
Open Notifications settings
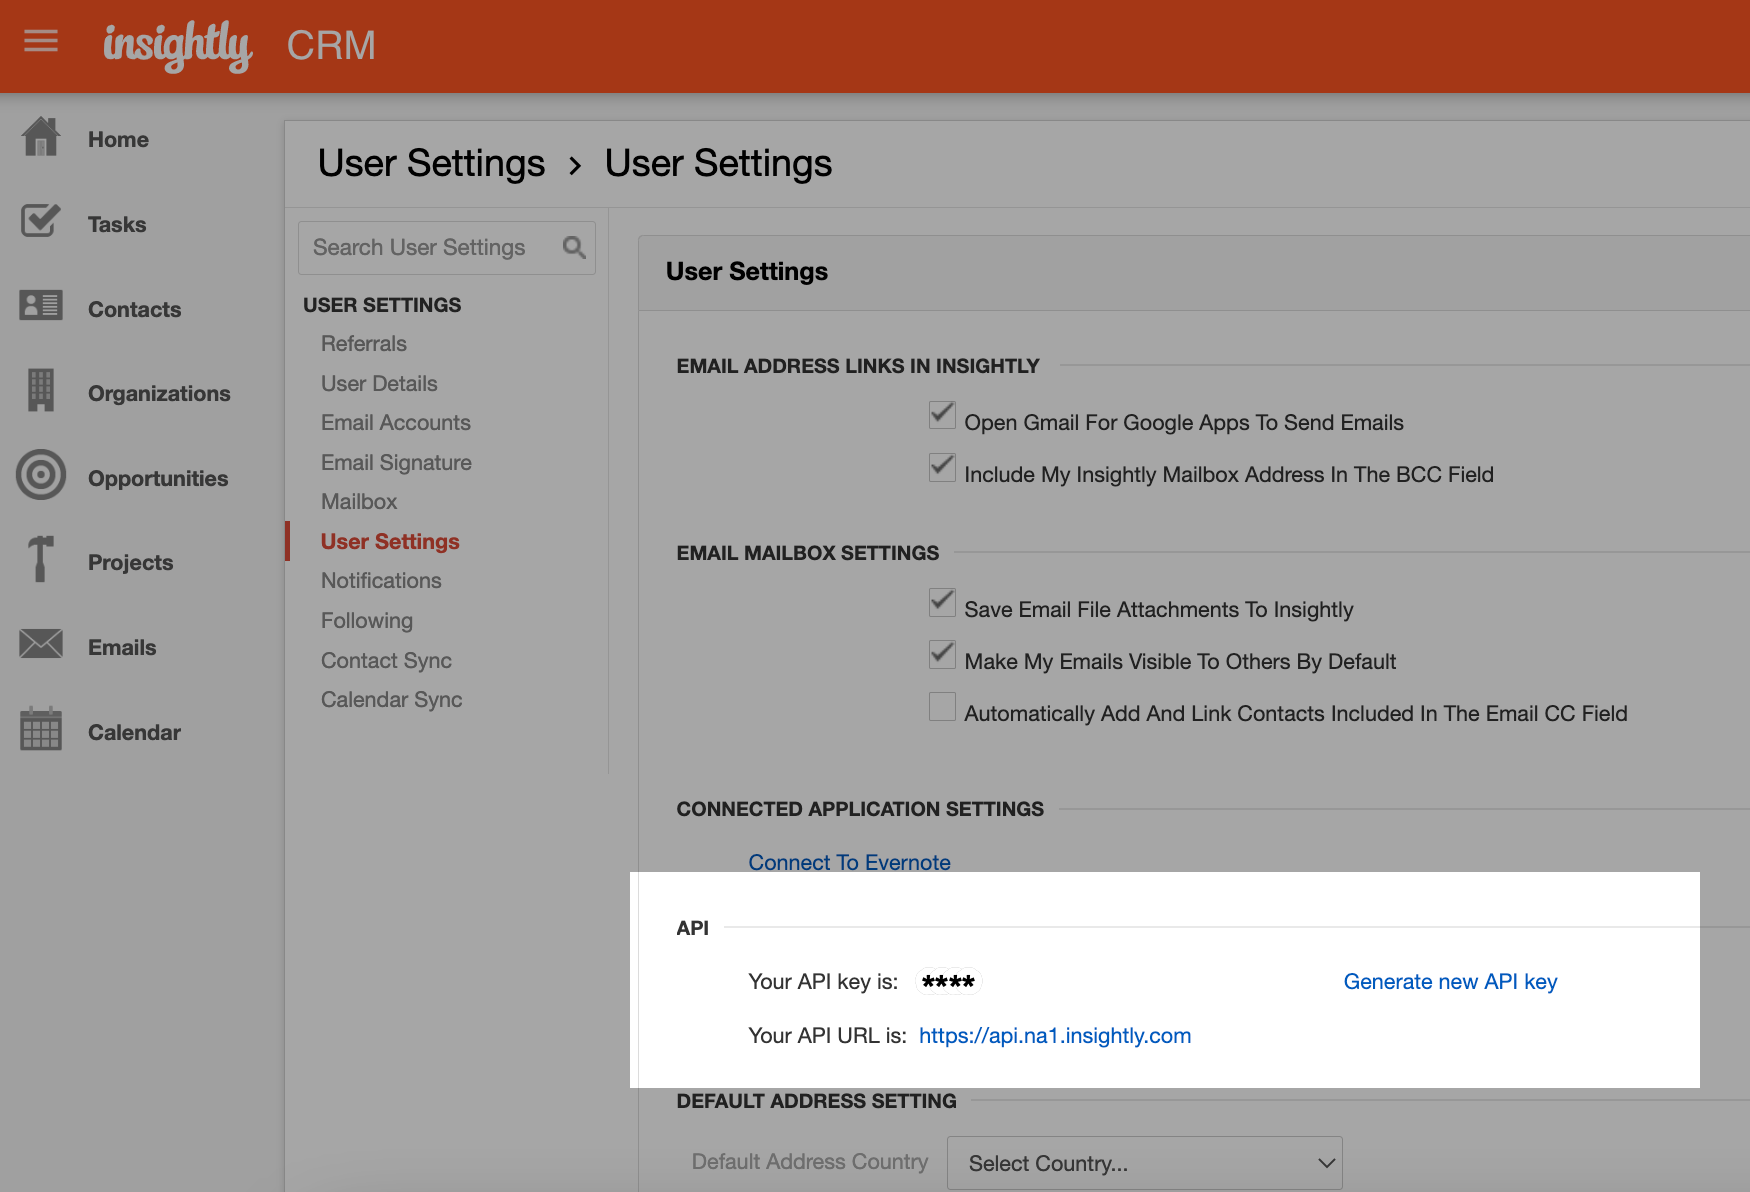(x=381, y=581)
